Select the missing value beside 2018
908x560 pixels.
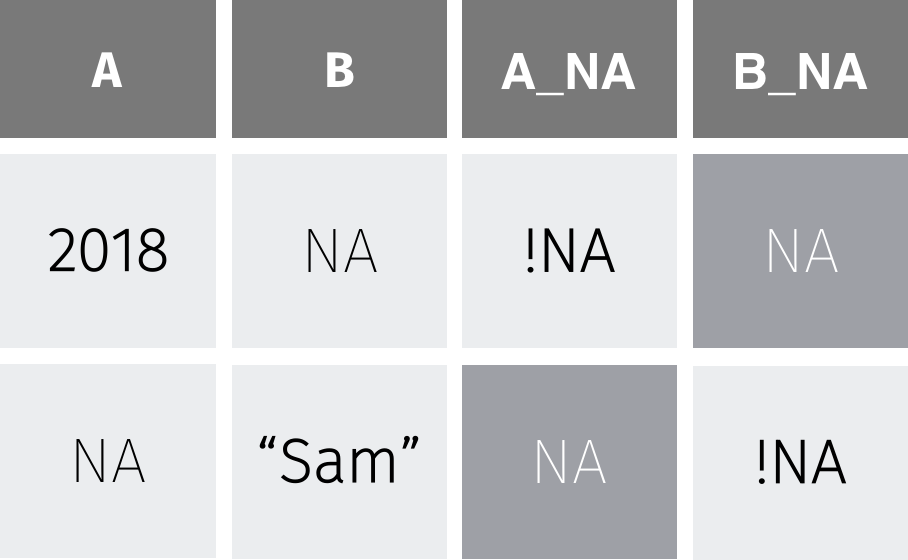[x=339, y=251]
